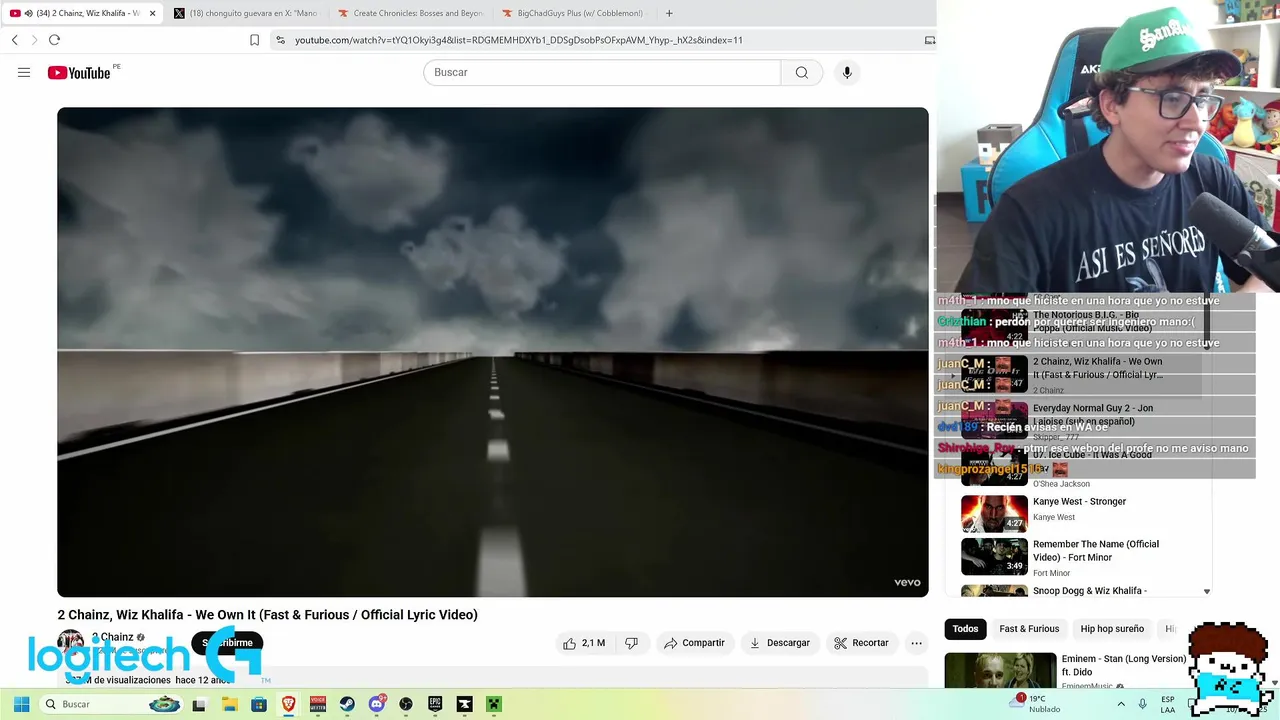Open Task View from the taskbar

click(x=199, y=705)
